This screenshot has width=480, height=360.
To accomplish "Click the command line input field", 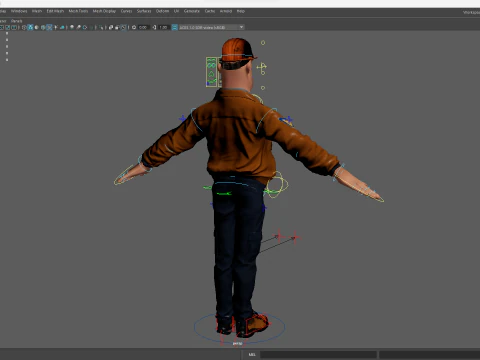I will tap(318, 354).
